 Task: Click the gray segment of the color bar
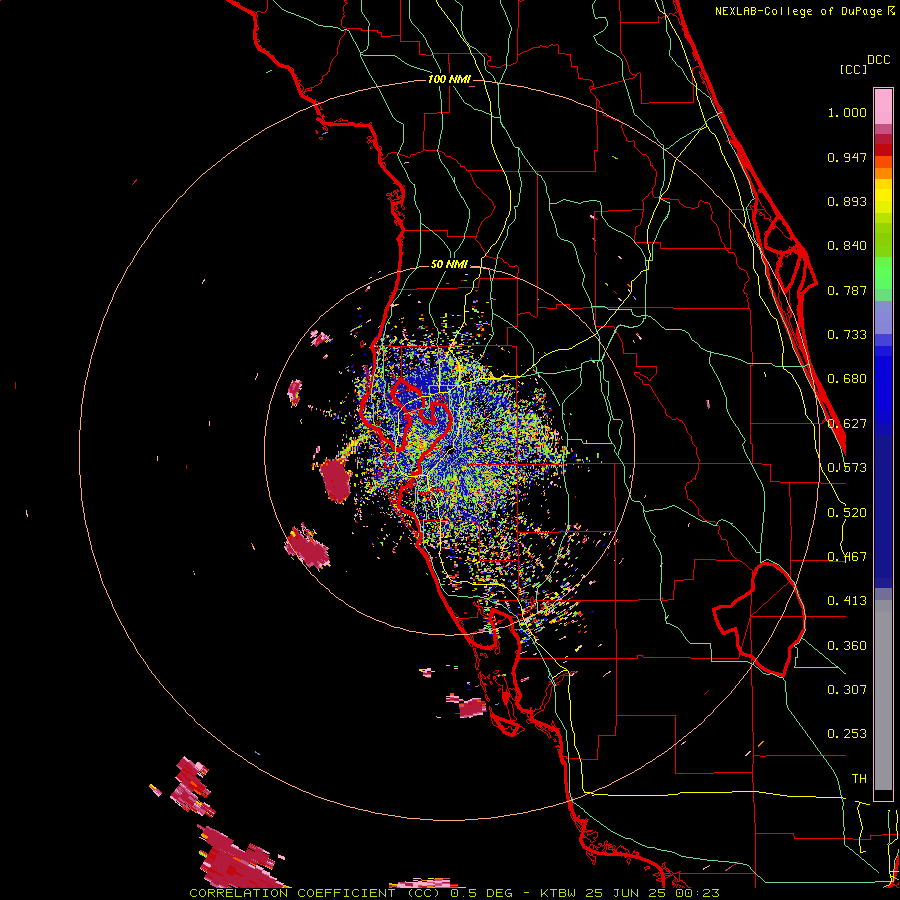tap(883, 695)
